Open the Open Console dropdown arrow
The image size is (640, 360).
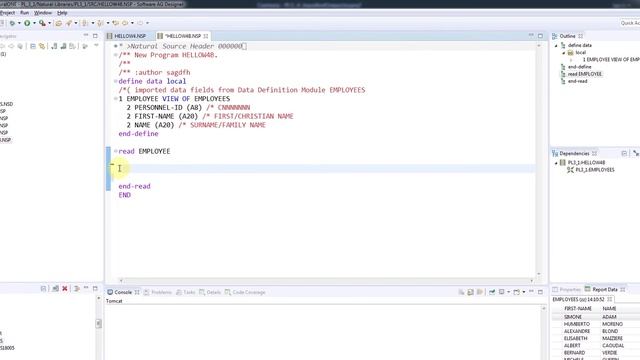point(524,292)
